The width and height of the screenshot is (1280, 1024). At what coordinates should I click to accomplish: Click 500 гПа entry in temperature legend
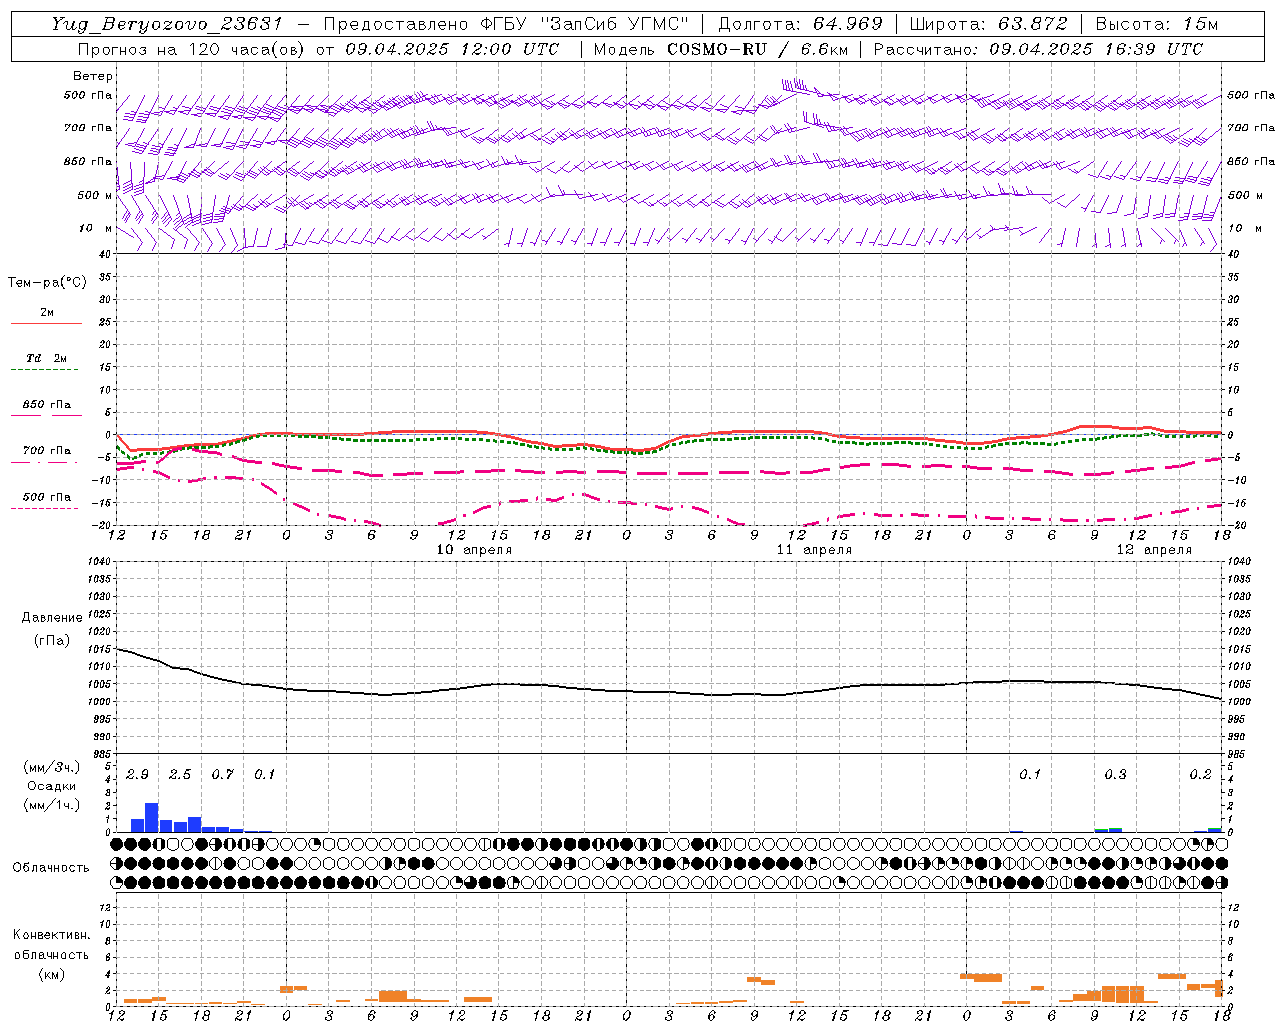pos(47,497)
